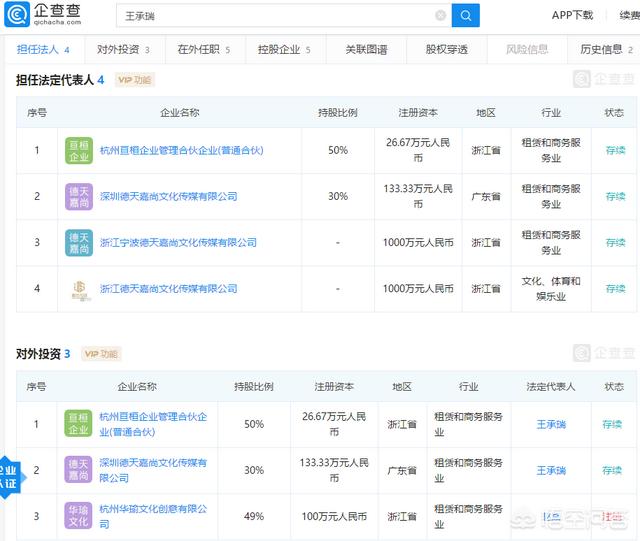Clear the search box with the X icon

(440, 16)
